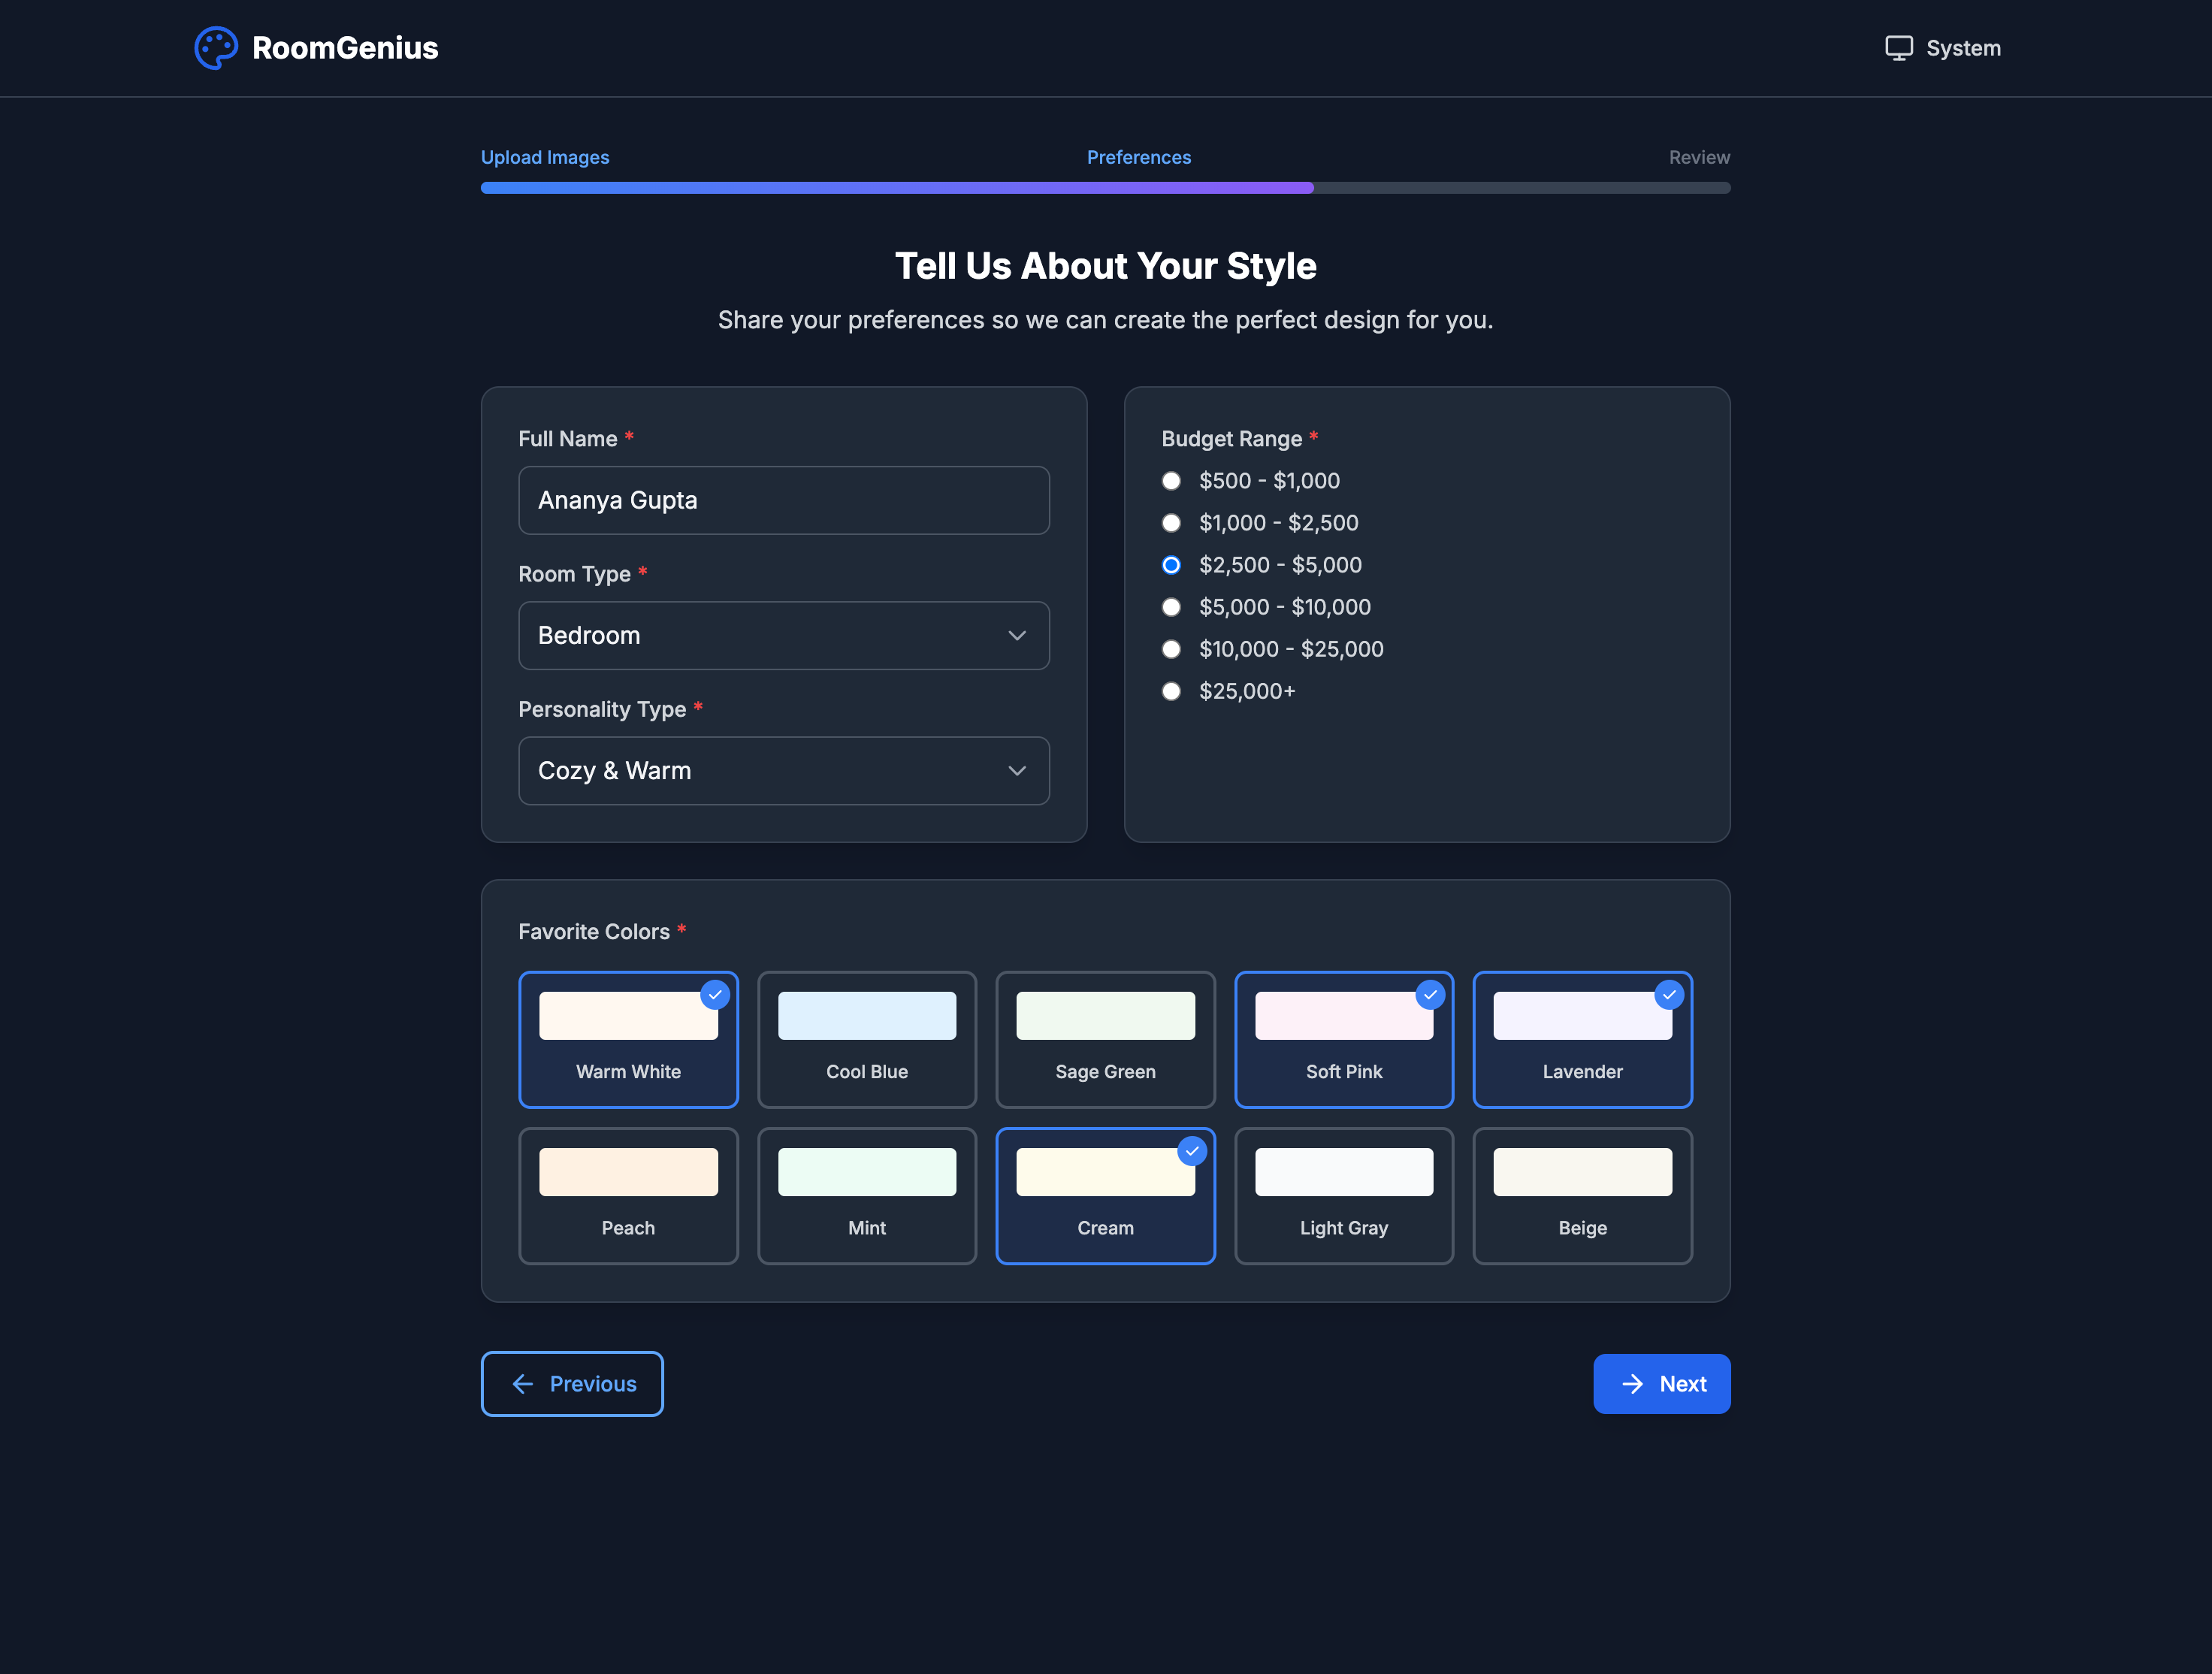The height and width of the screenshot is (1674, 2212).
Task: Select the $500 - $1,000 budget option
Action: [x=1171, y=481]
